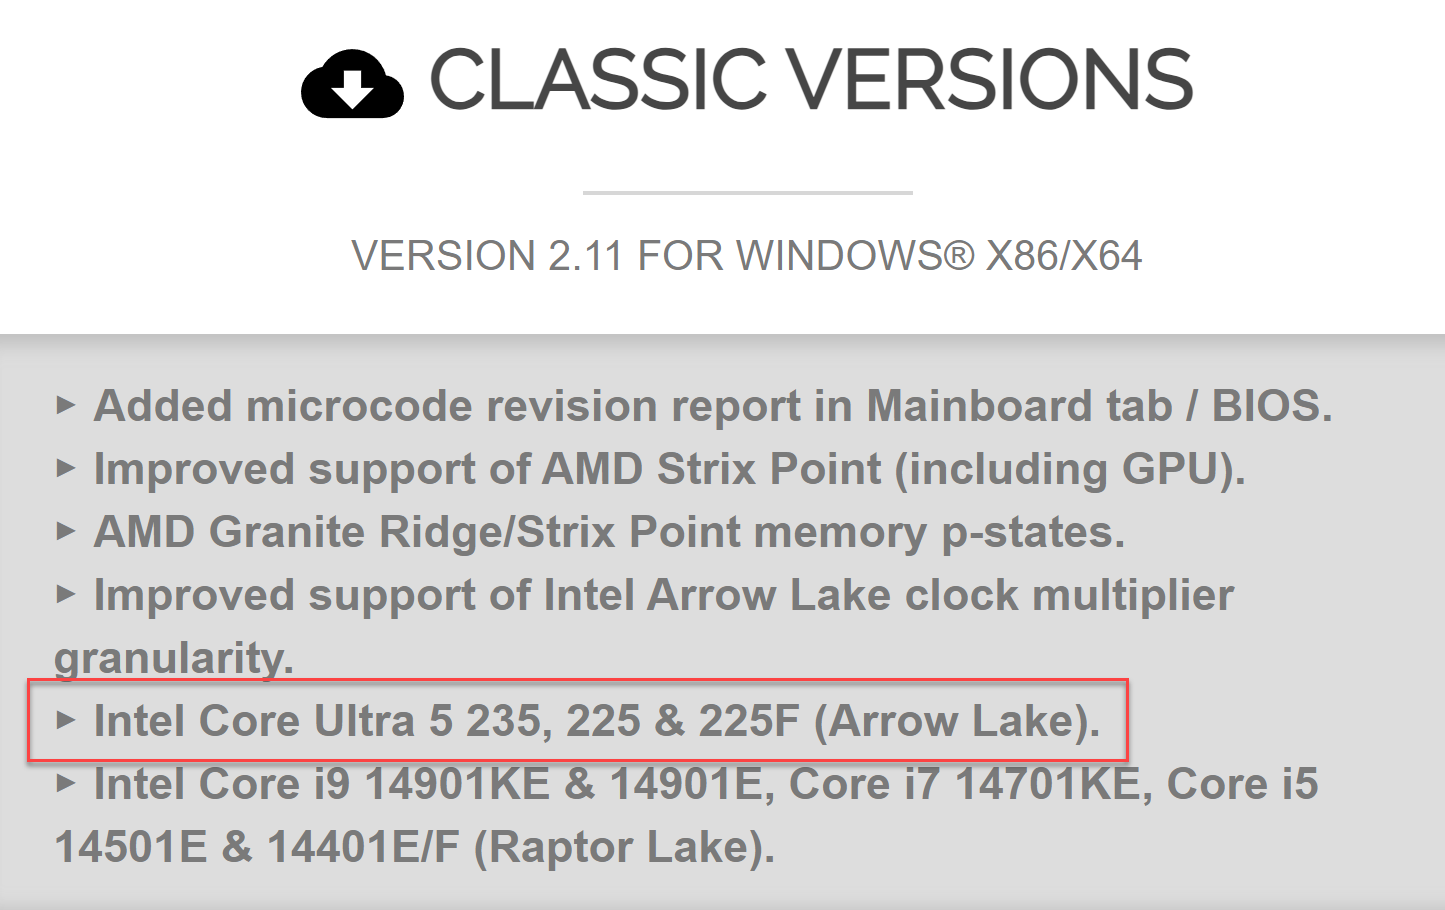Click the horizontal divider under the heading

click(x=747, y=192)
